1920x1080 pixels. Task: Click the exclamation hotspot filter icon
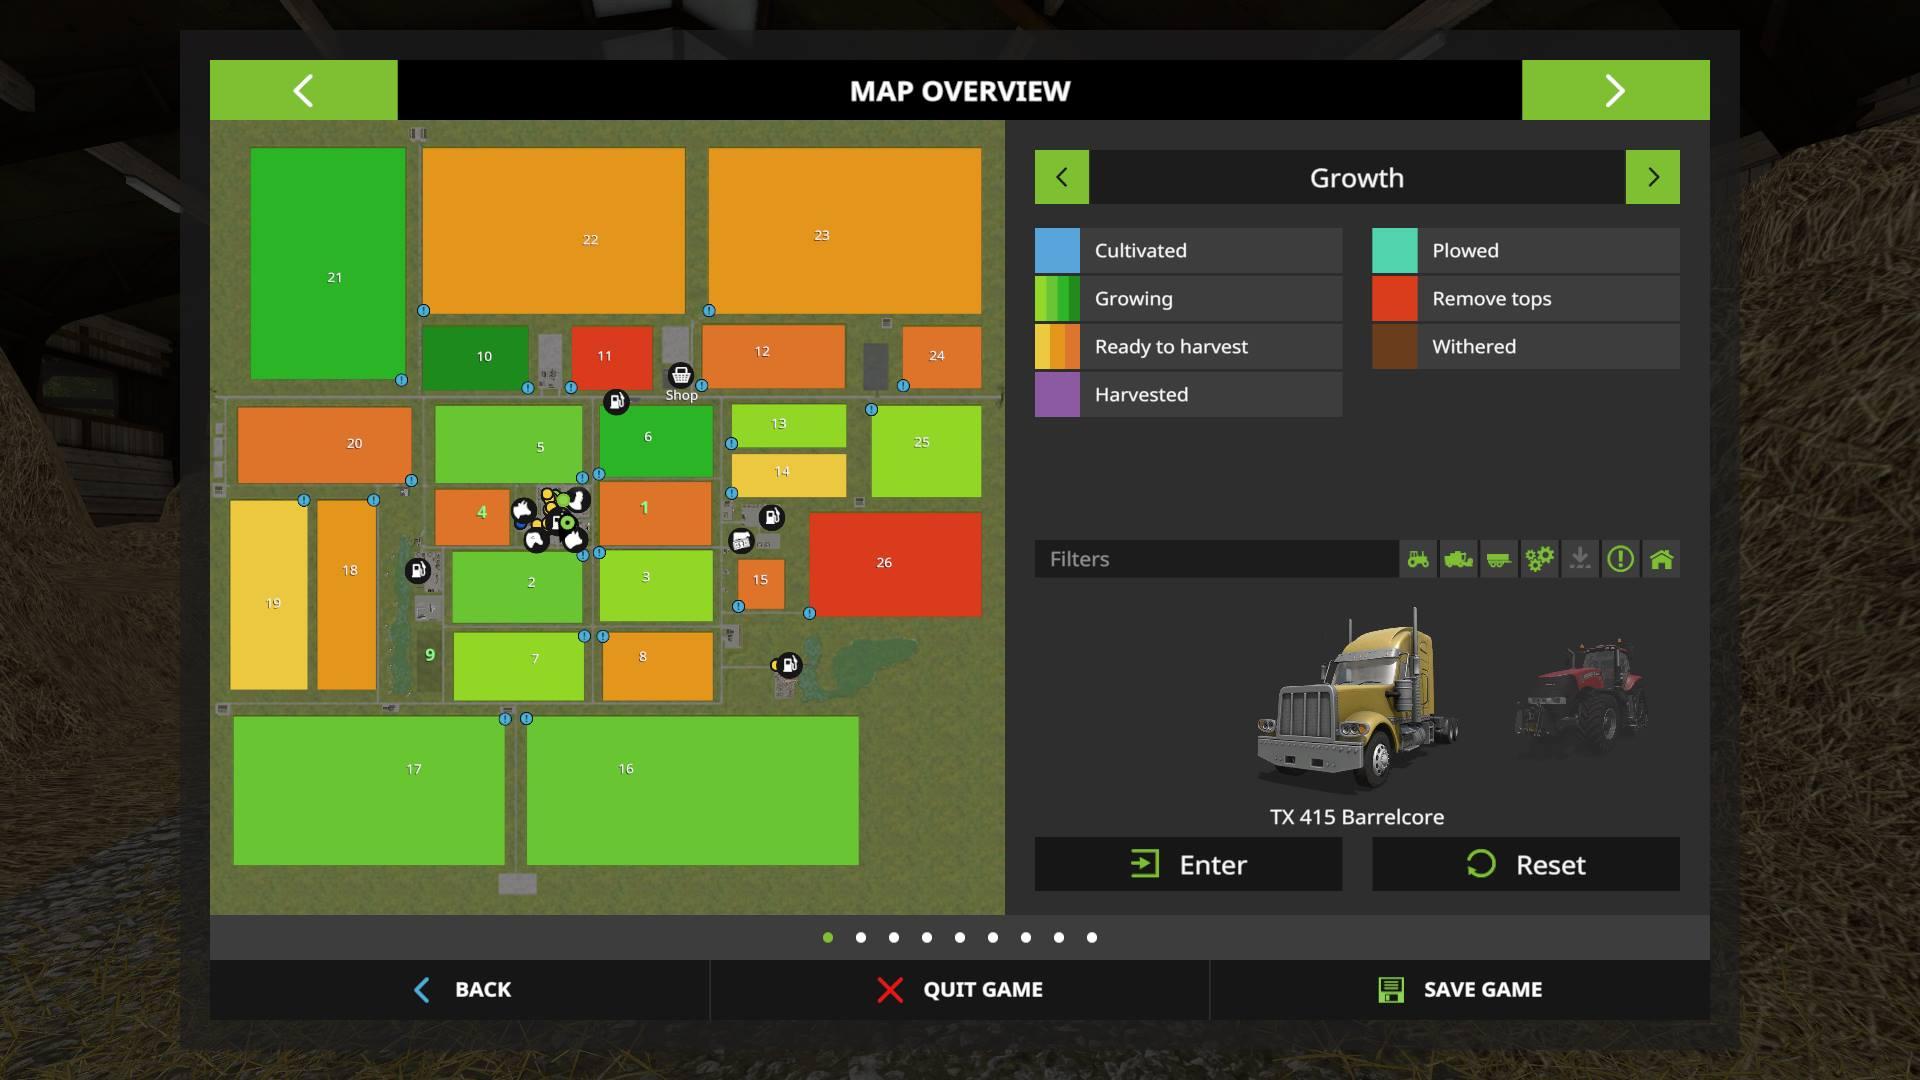coord(1620,559)
